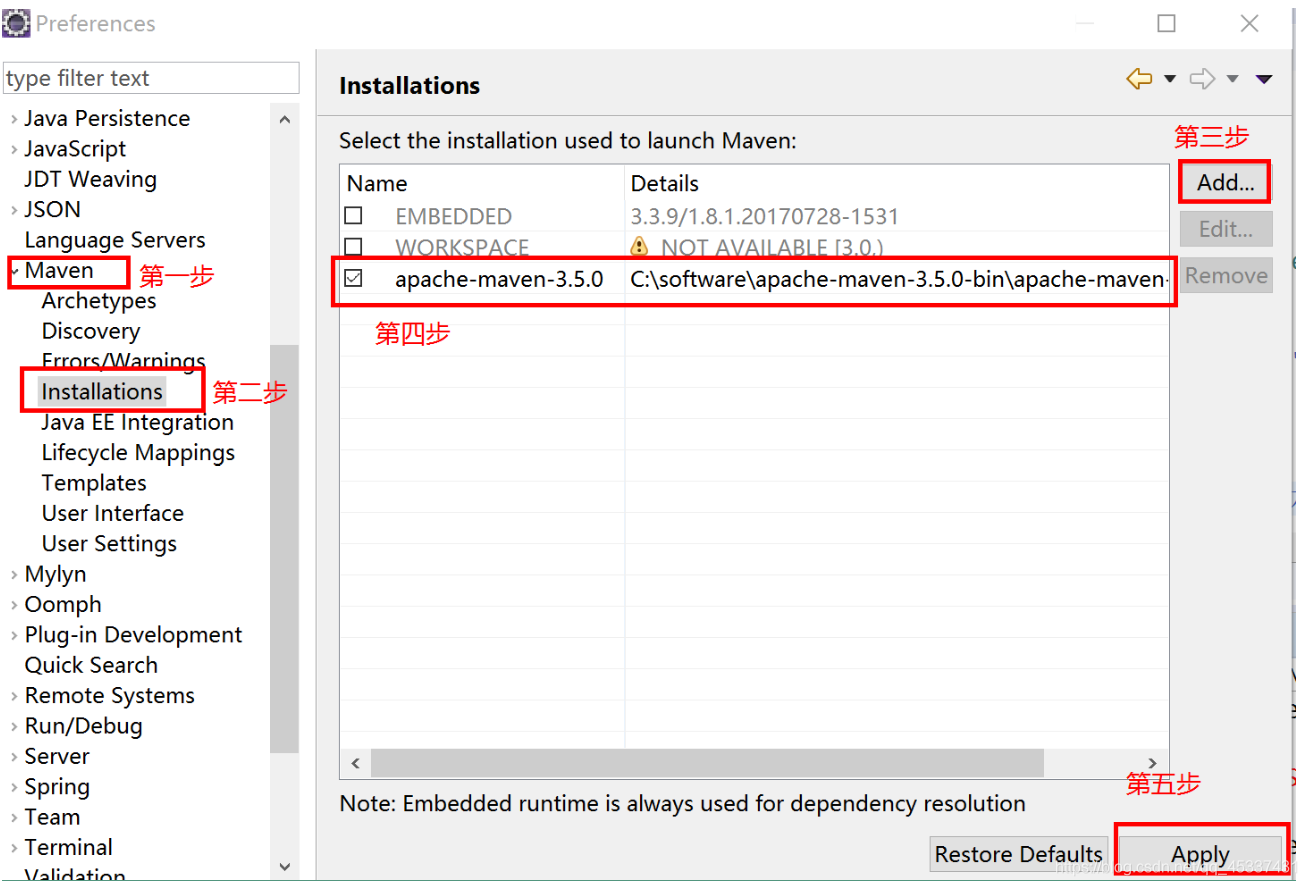Open the forward history dropdown arrow
Screen dimensions: 1307x886
pos(1233,80)
